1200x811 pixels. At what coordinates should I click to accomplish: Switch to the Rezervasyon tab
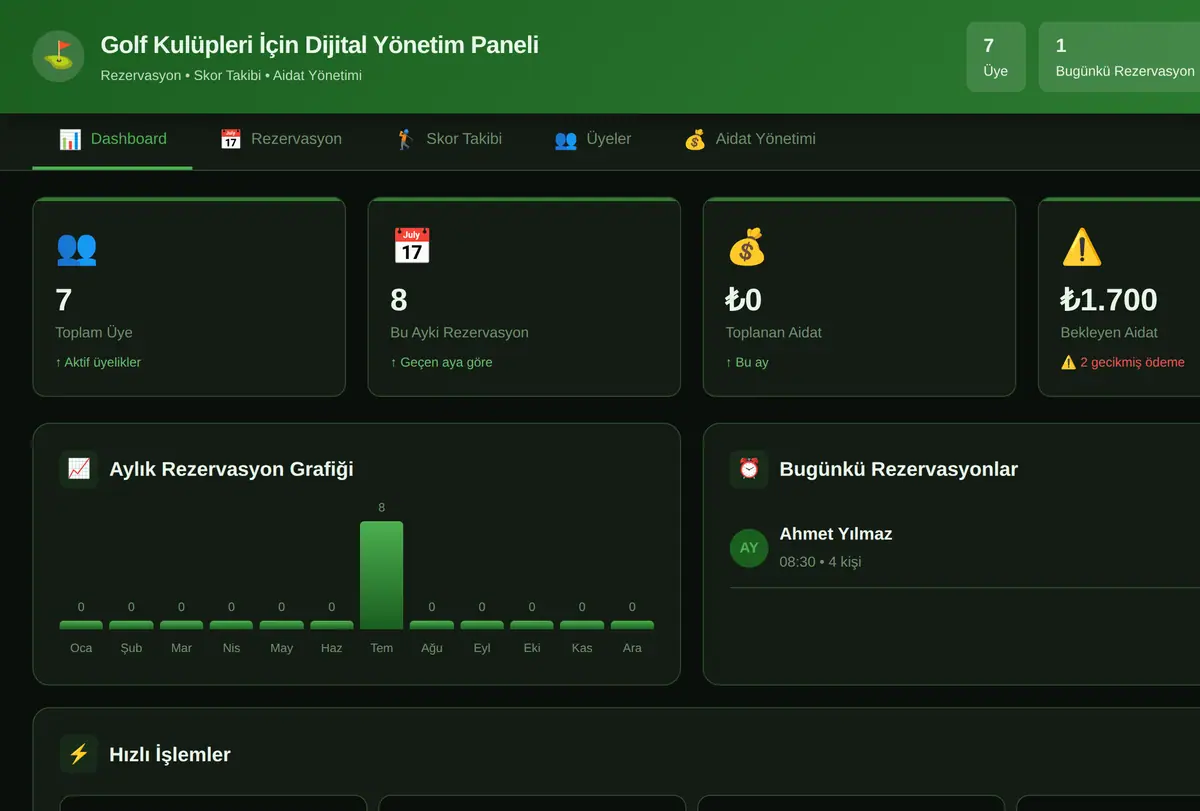click(281, 140)
